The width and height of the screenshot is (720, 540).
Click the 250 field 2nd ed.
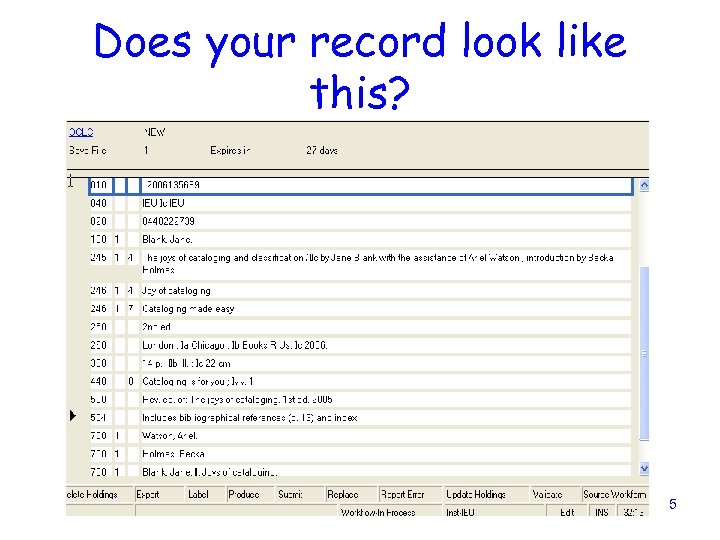pyautogui.click(x=386, y=327)
